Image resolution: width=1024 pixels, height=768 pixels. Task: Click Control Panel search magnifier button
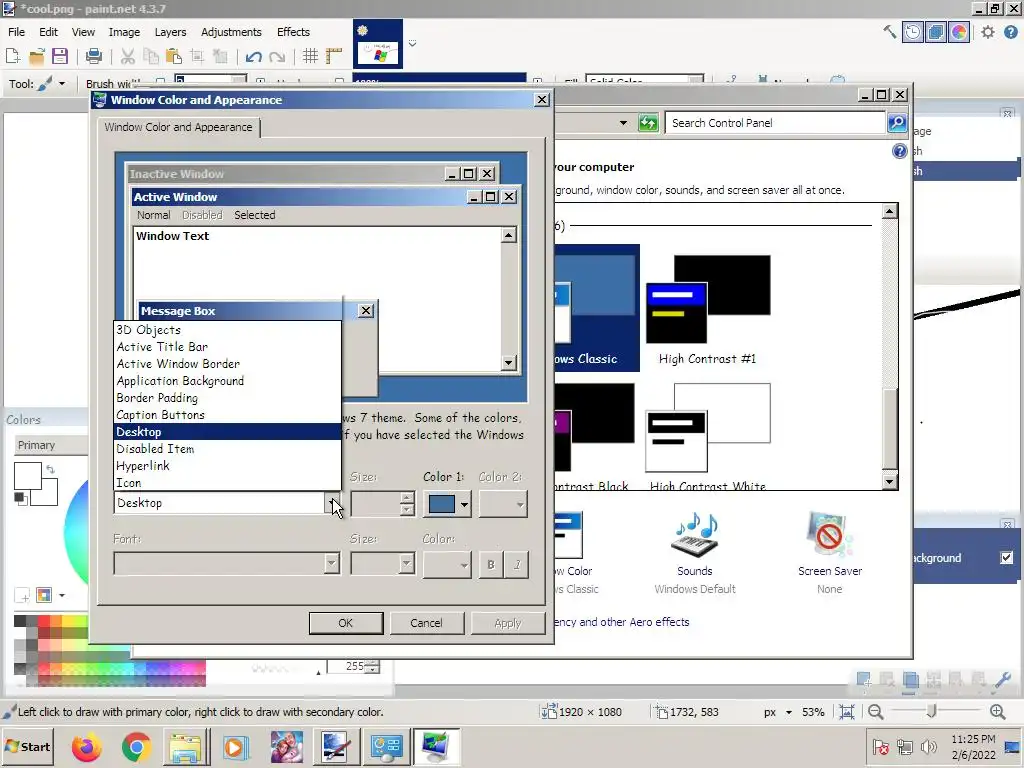click(897, 123)
